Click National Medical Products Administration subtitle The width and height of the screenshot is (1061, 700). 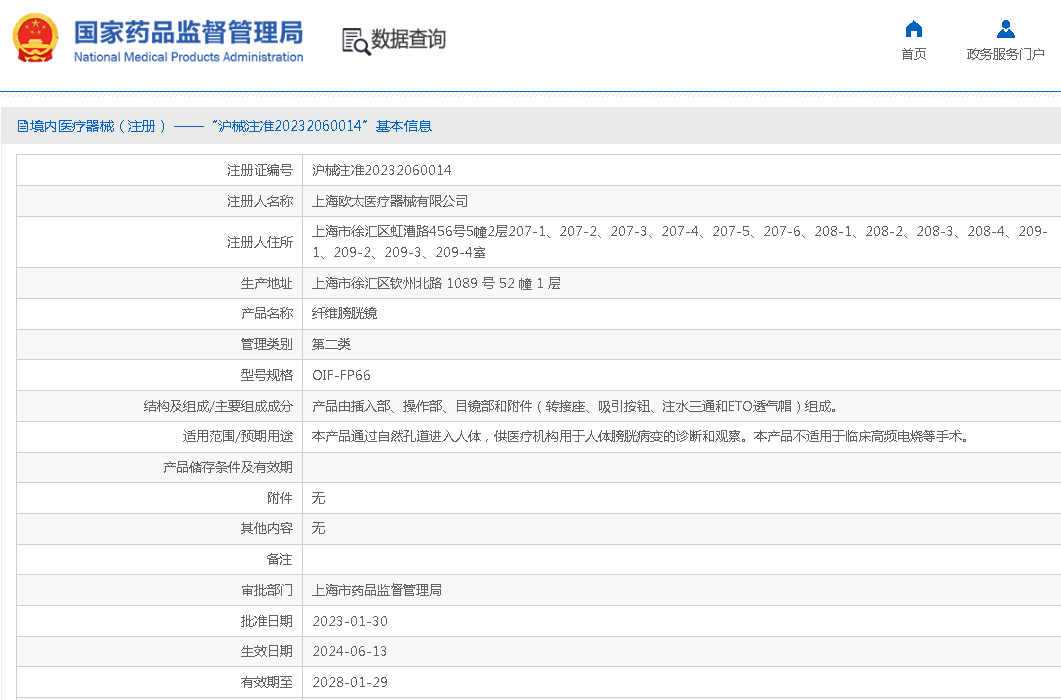click(188, 57)
